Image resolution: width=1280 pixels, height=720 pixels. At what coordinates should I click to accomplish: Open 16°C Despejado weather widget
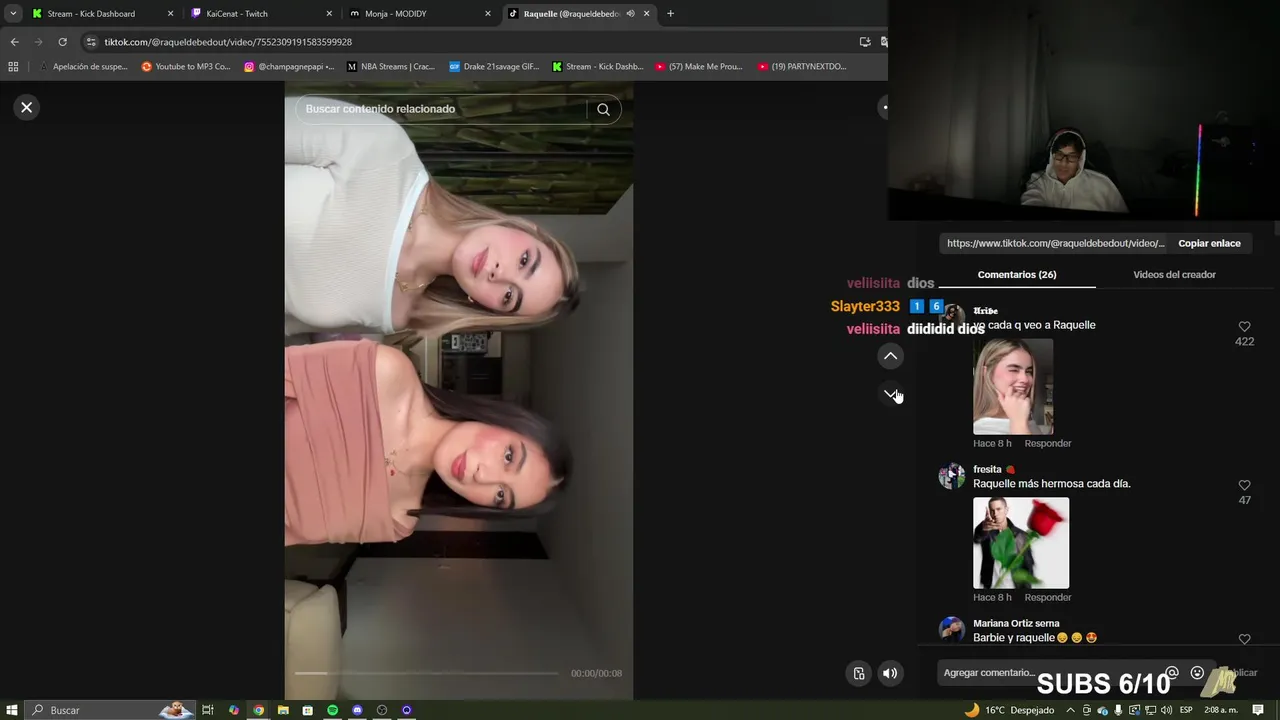click(1009, 710)
